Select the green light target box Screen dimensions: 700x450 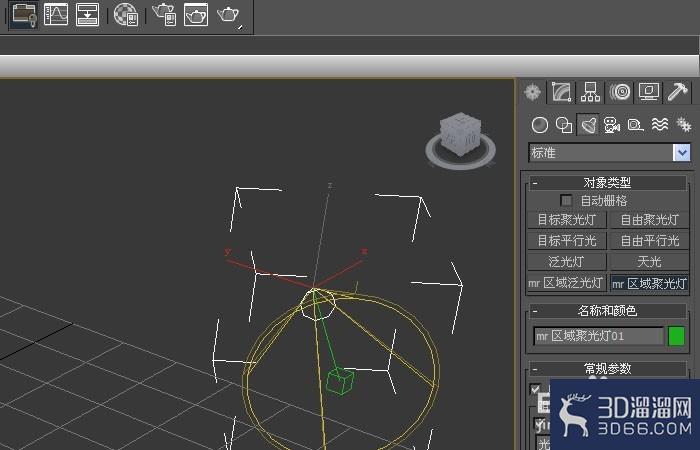[340, 381]
